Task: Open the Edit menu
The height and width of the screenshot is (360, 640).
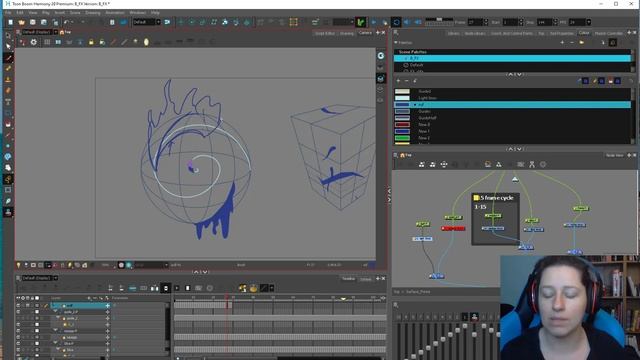Action: (x=20, y=13)
